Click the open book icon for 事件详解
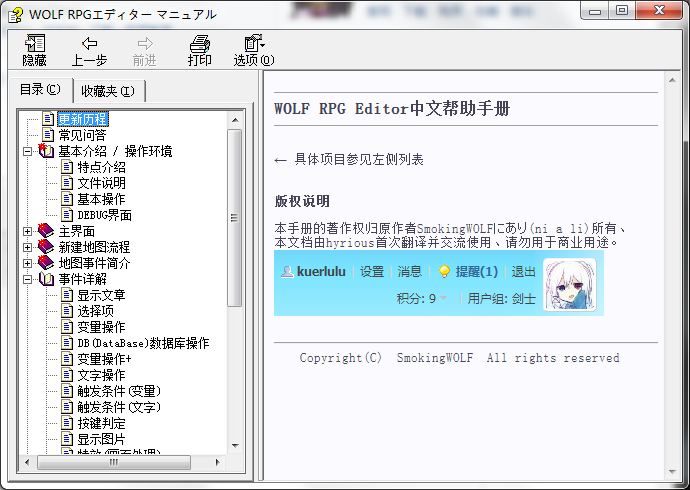690x490 pixels. [46, 279]
